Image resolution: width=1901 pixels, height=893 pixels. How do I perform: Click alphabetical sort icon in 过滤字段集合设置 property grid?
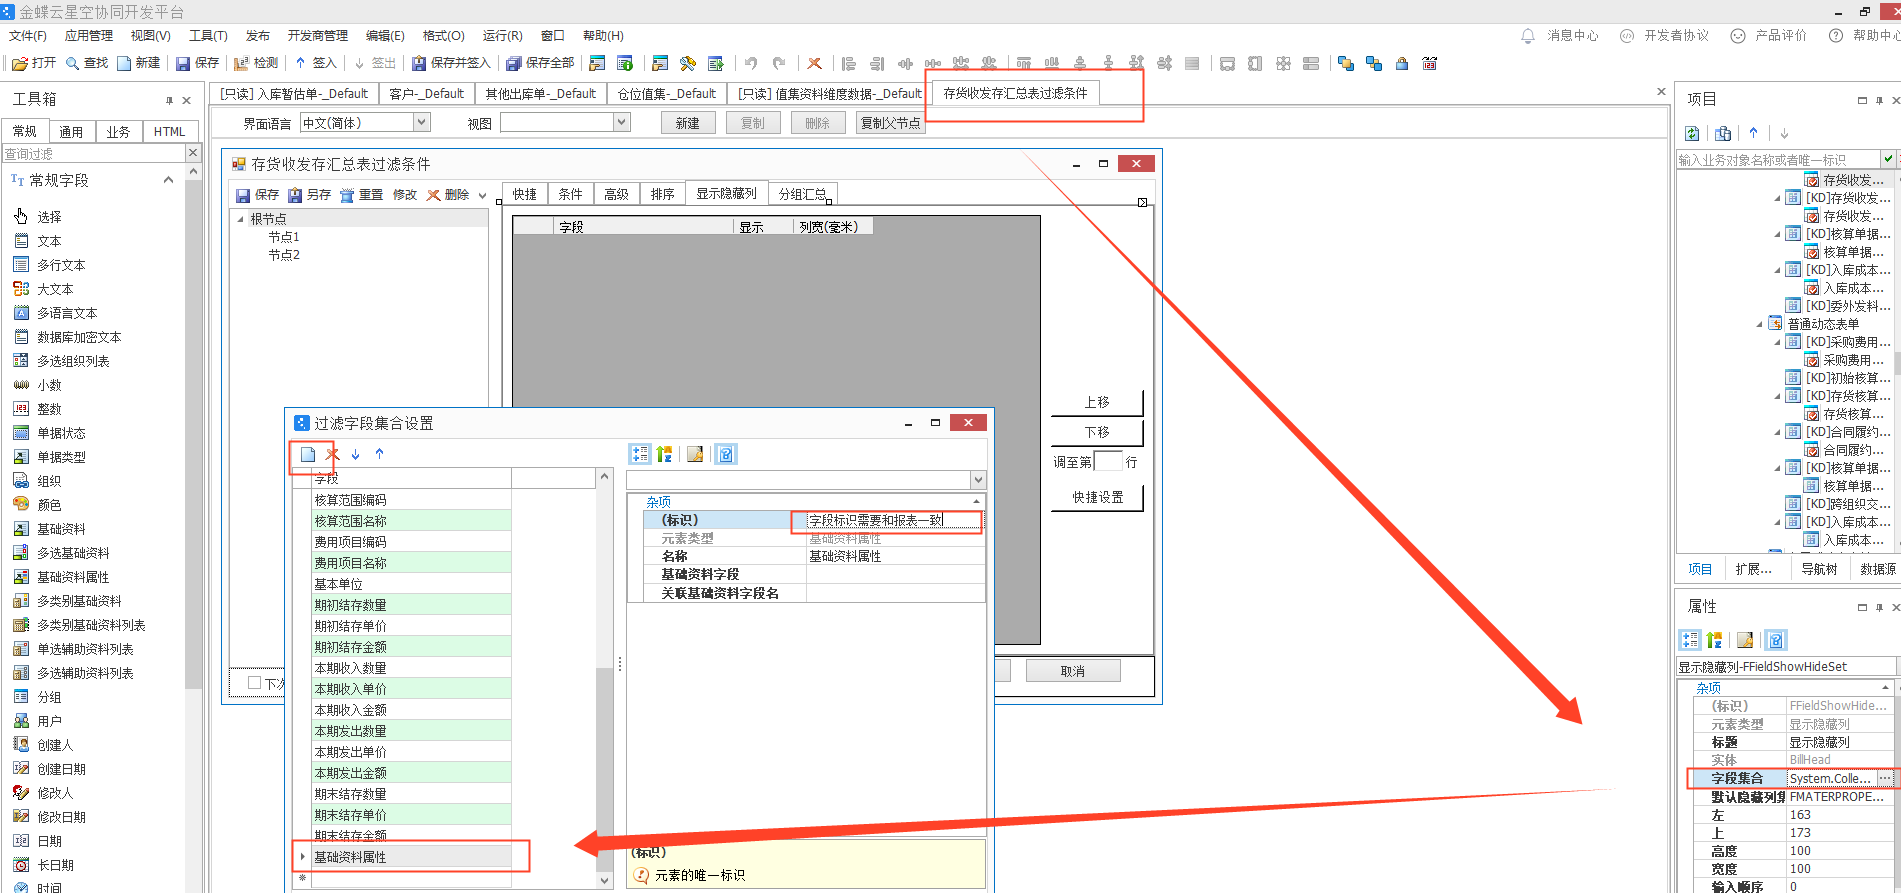click(665, 454)
